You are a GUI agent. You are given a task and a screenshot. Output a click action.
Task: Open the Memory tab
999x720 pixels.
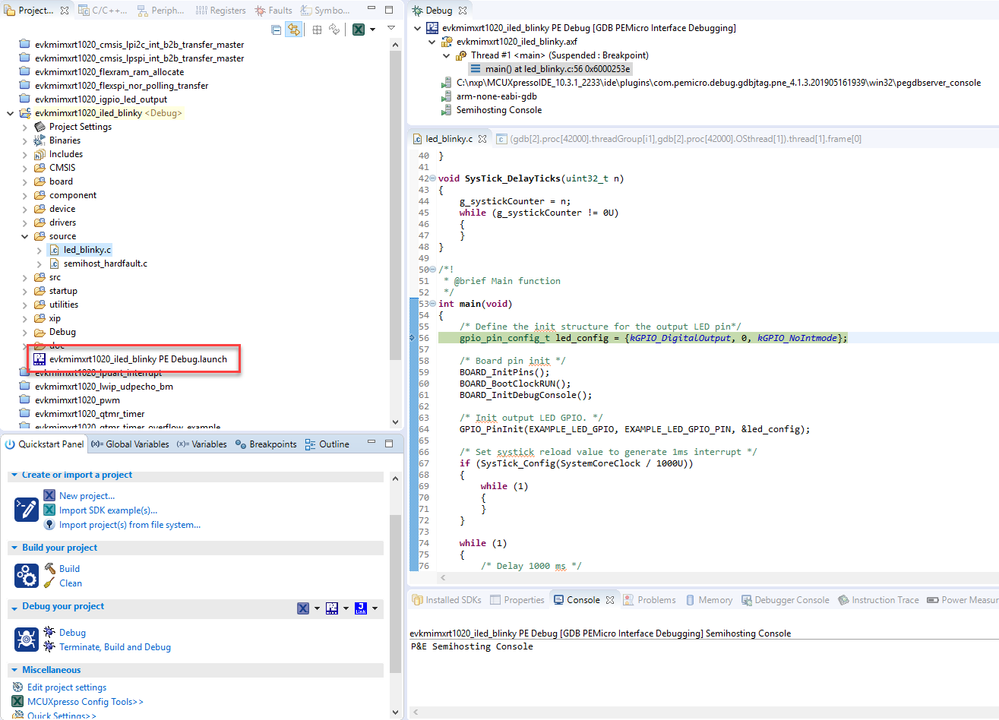(x=708, y=600)
